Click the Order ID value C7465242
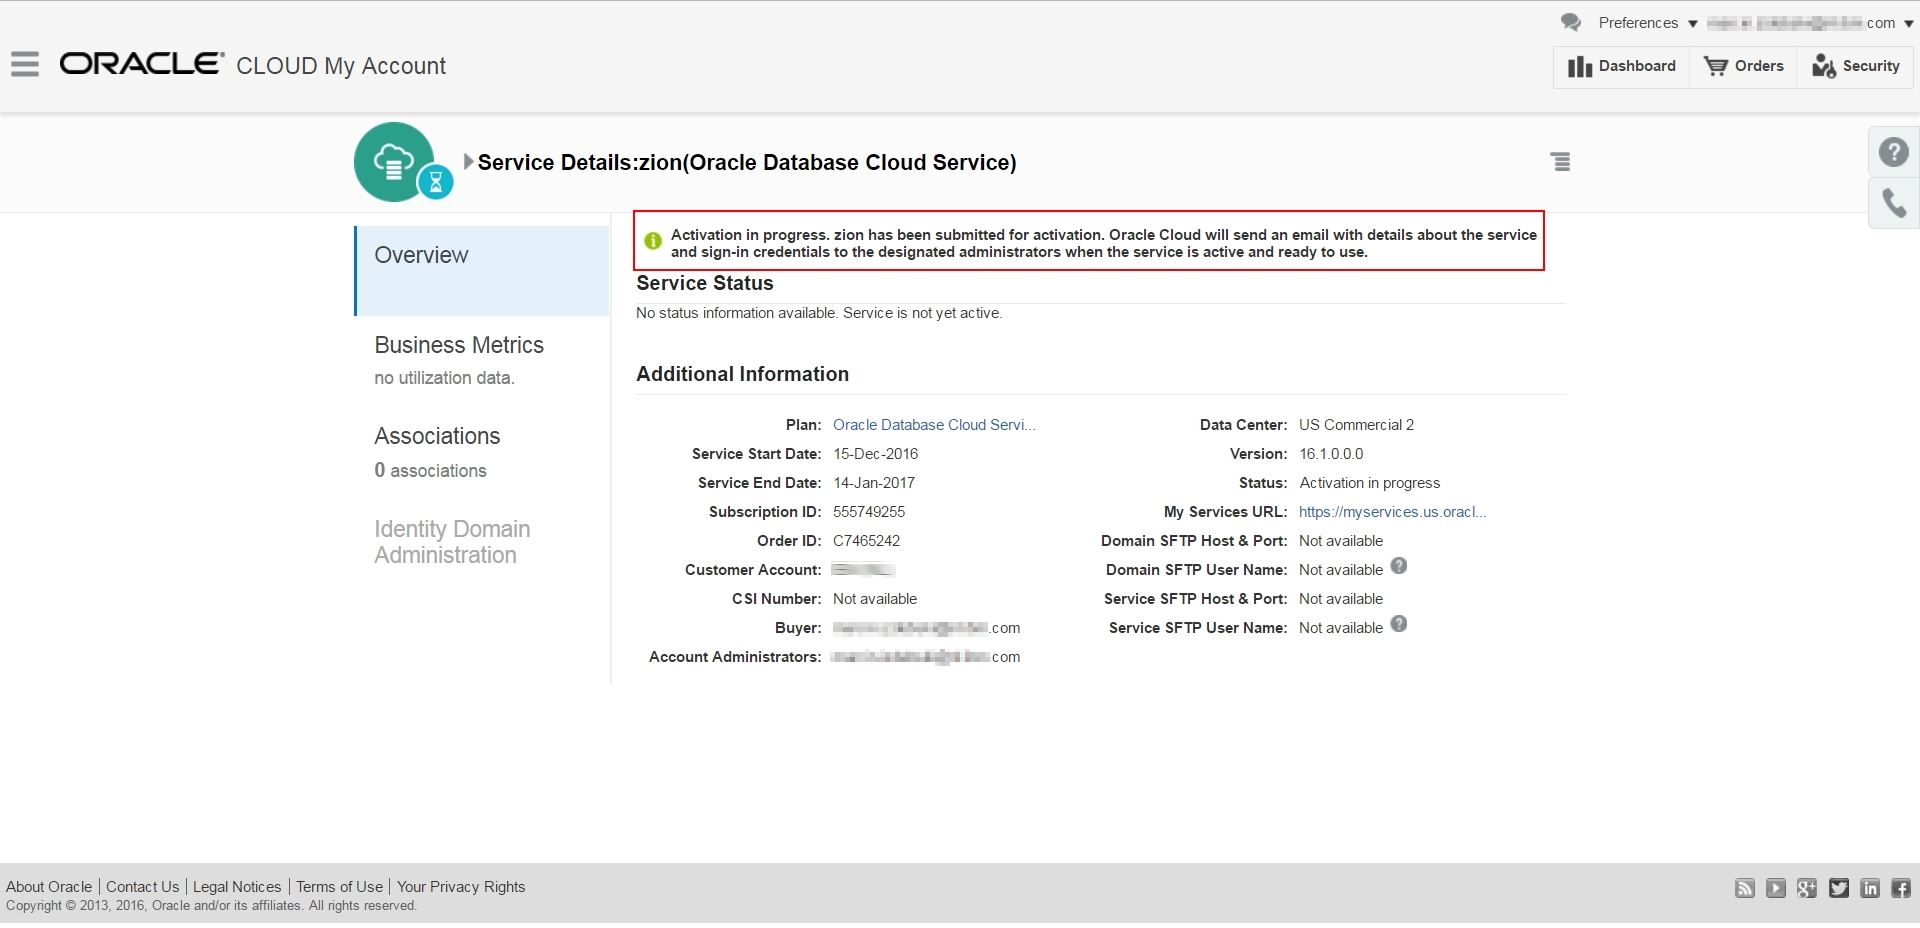Screen dimensions: 1920x928 point(866,541)
